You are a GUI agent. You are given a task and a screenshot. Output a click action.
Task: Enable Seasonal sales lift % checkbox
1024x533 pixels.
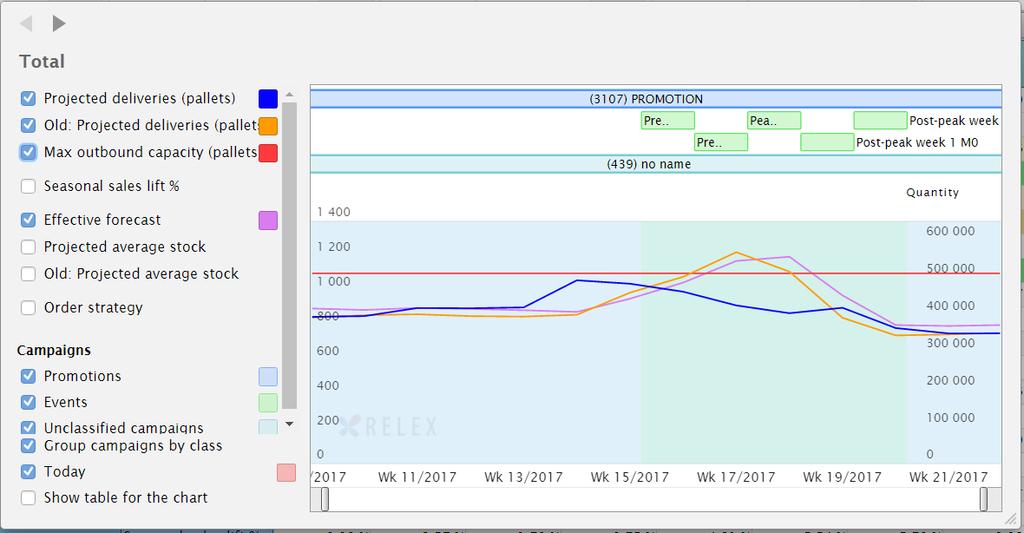point(28,186)
